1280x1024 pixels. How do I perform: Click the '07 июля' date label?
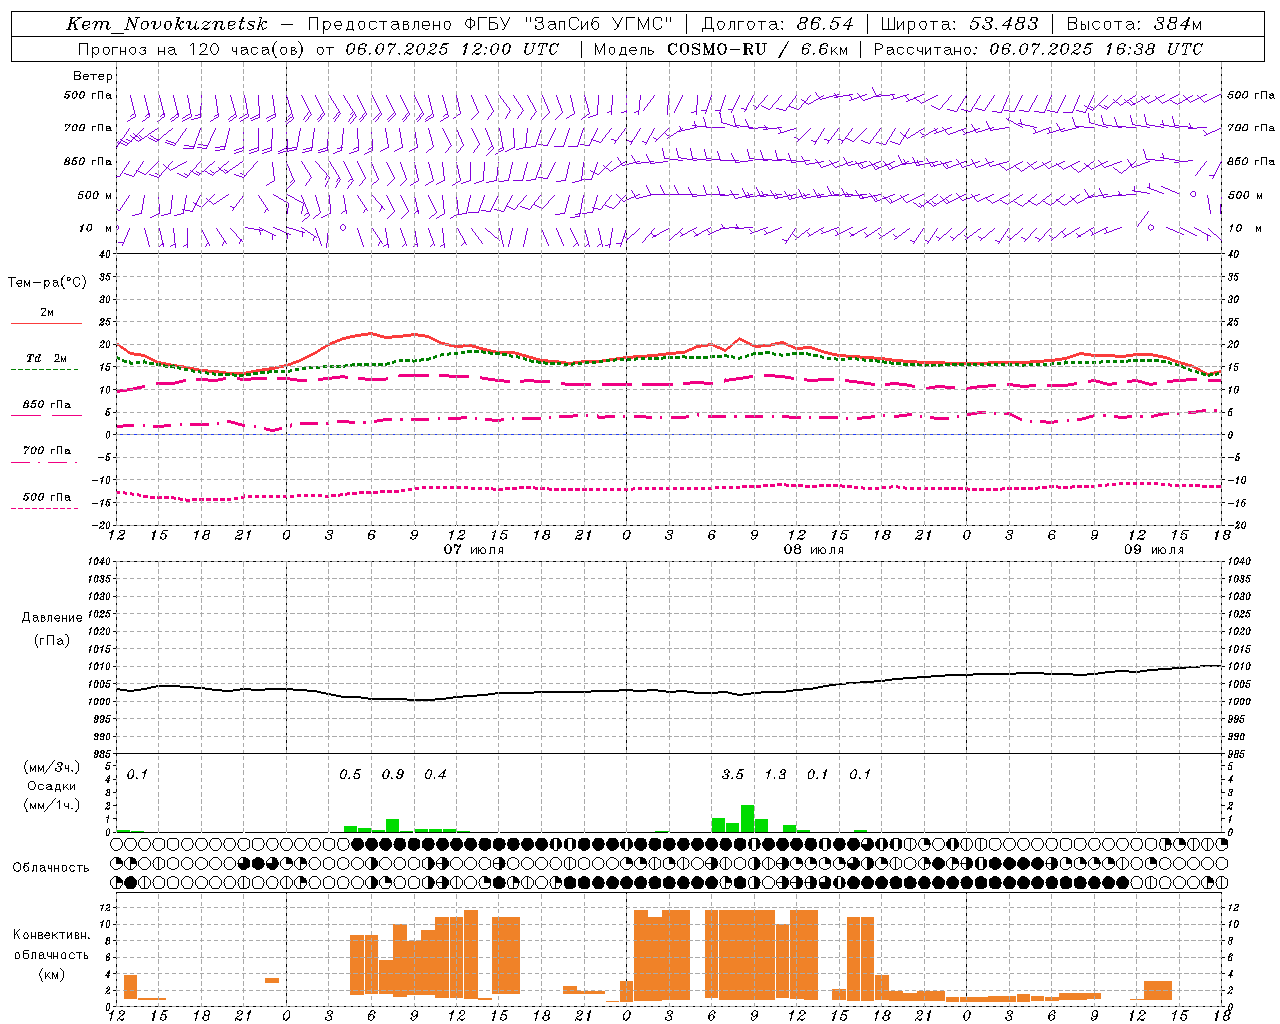click(474, 550)
